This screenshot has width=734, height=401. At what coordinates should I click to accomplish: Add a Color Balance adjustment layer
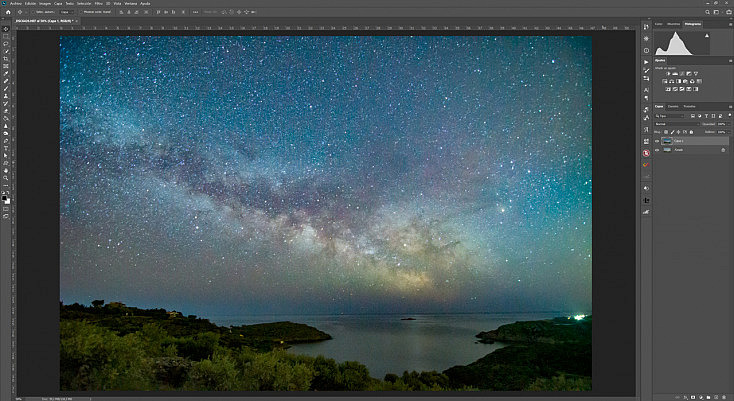tap(672, 81)
